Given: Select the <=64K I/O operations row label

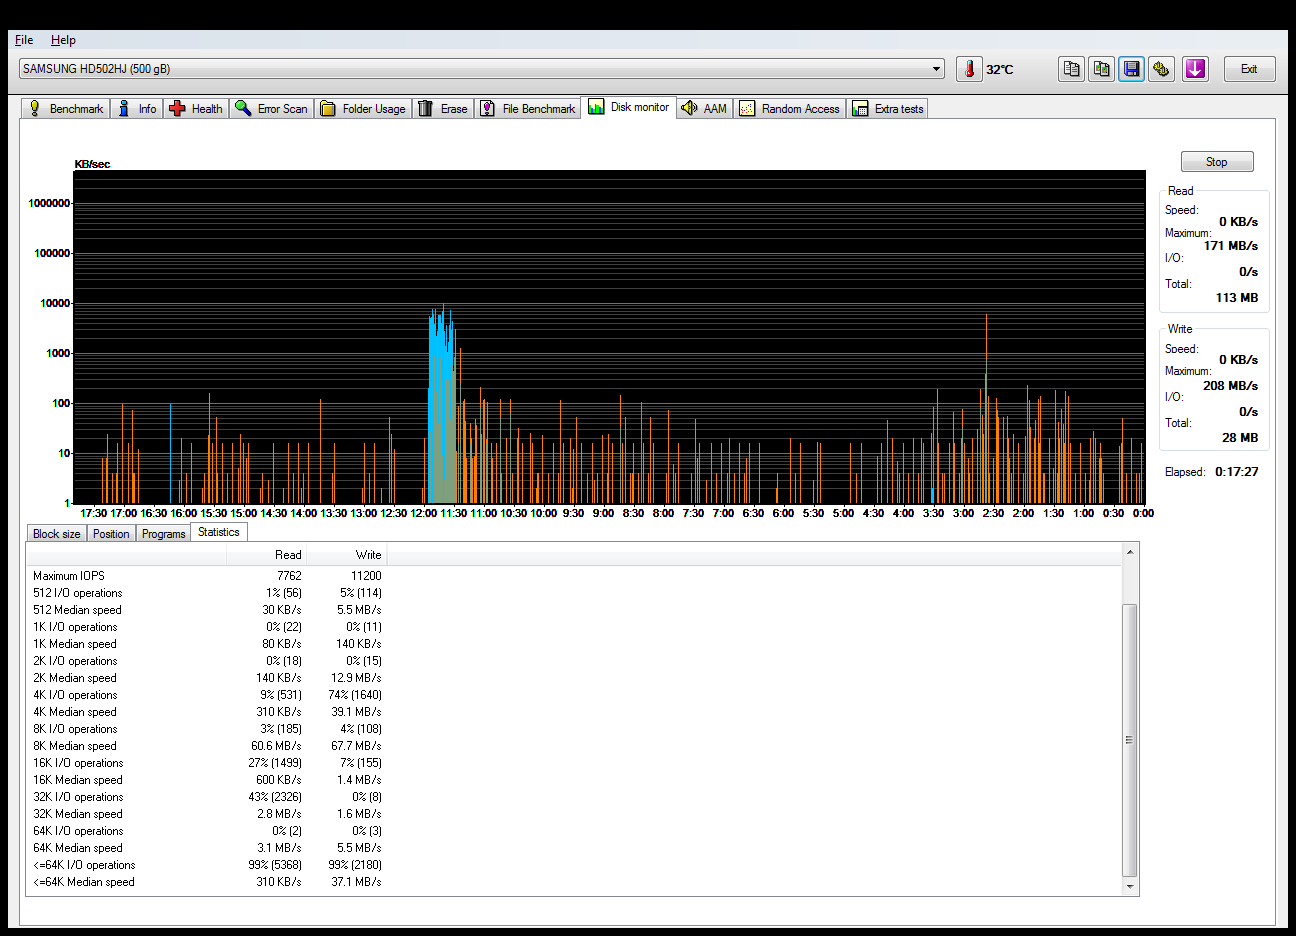Looking at the screenshot, I should [x=84, y=865].
